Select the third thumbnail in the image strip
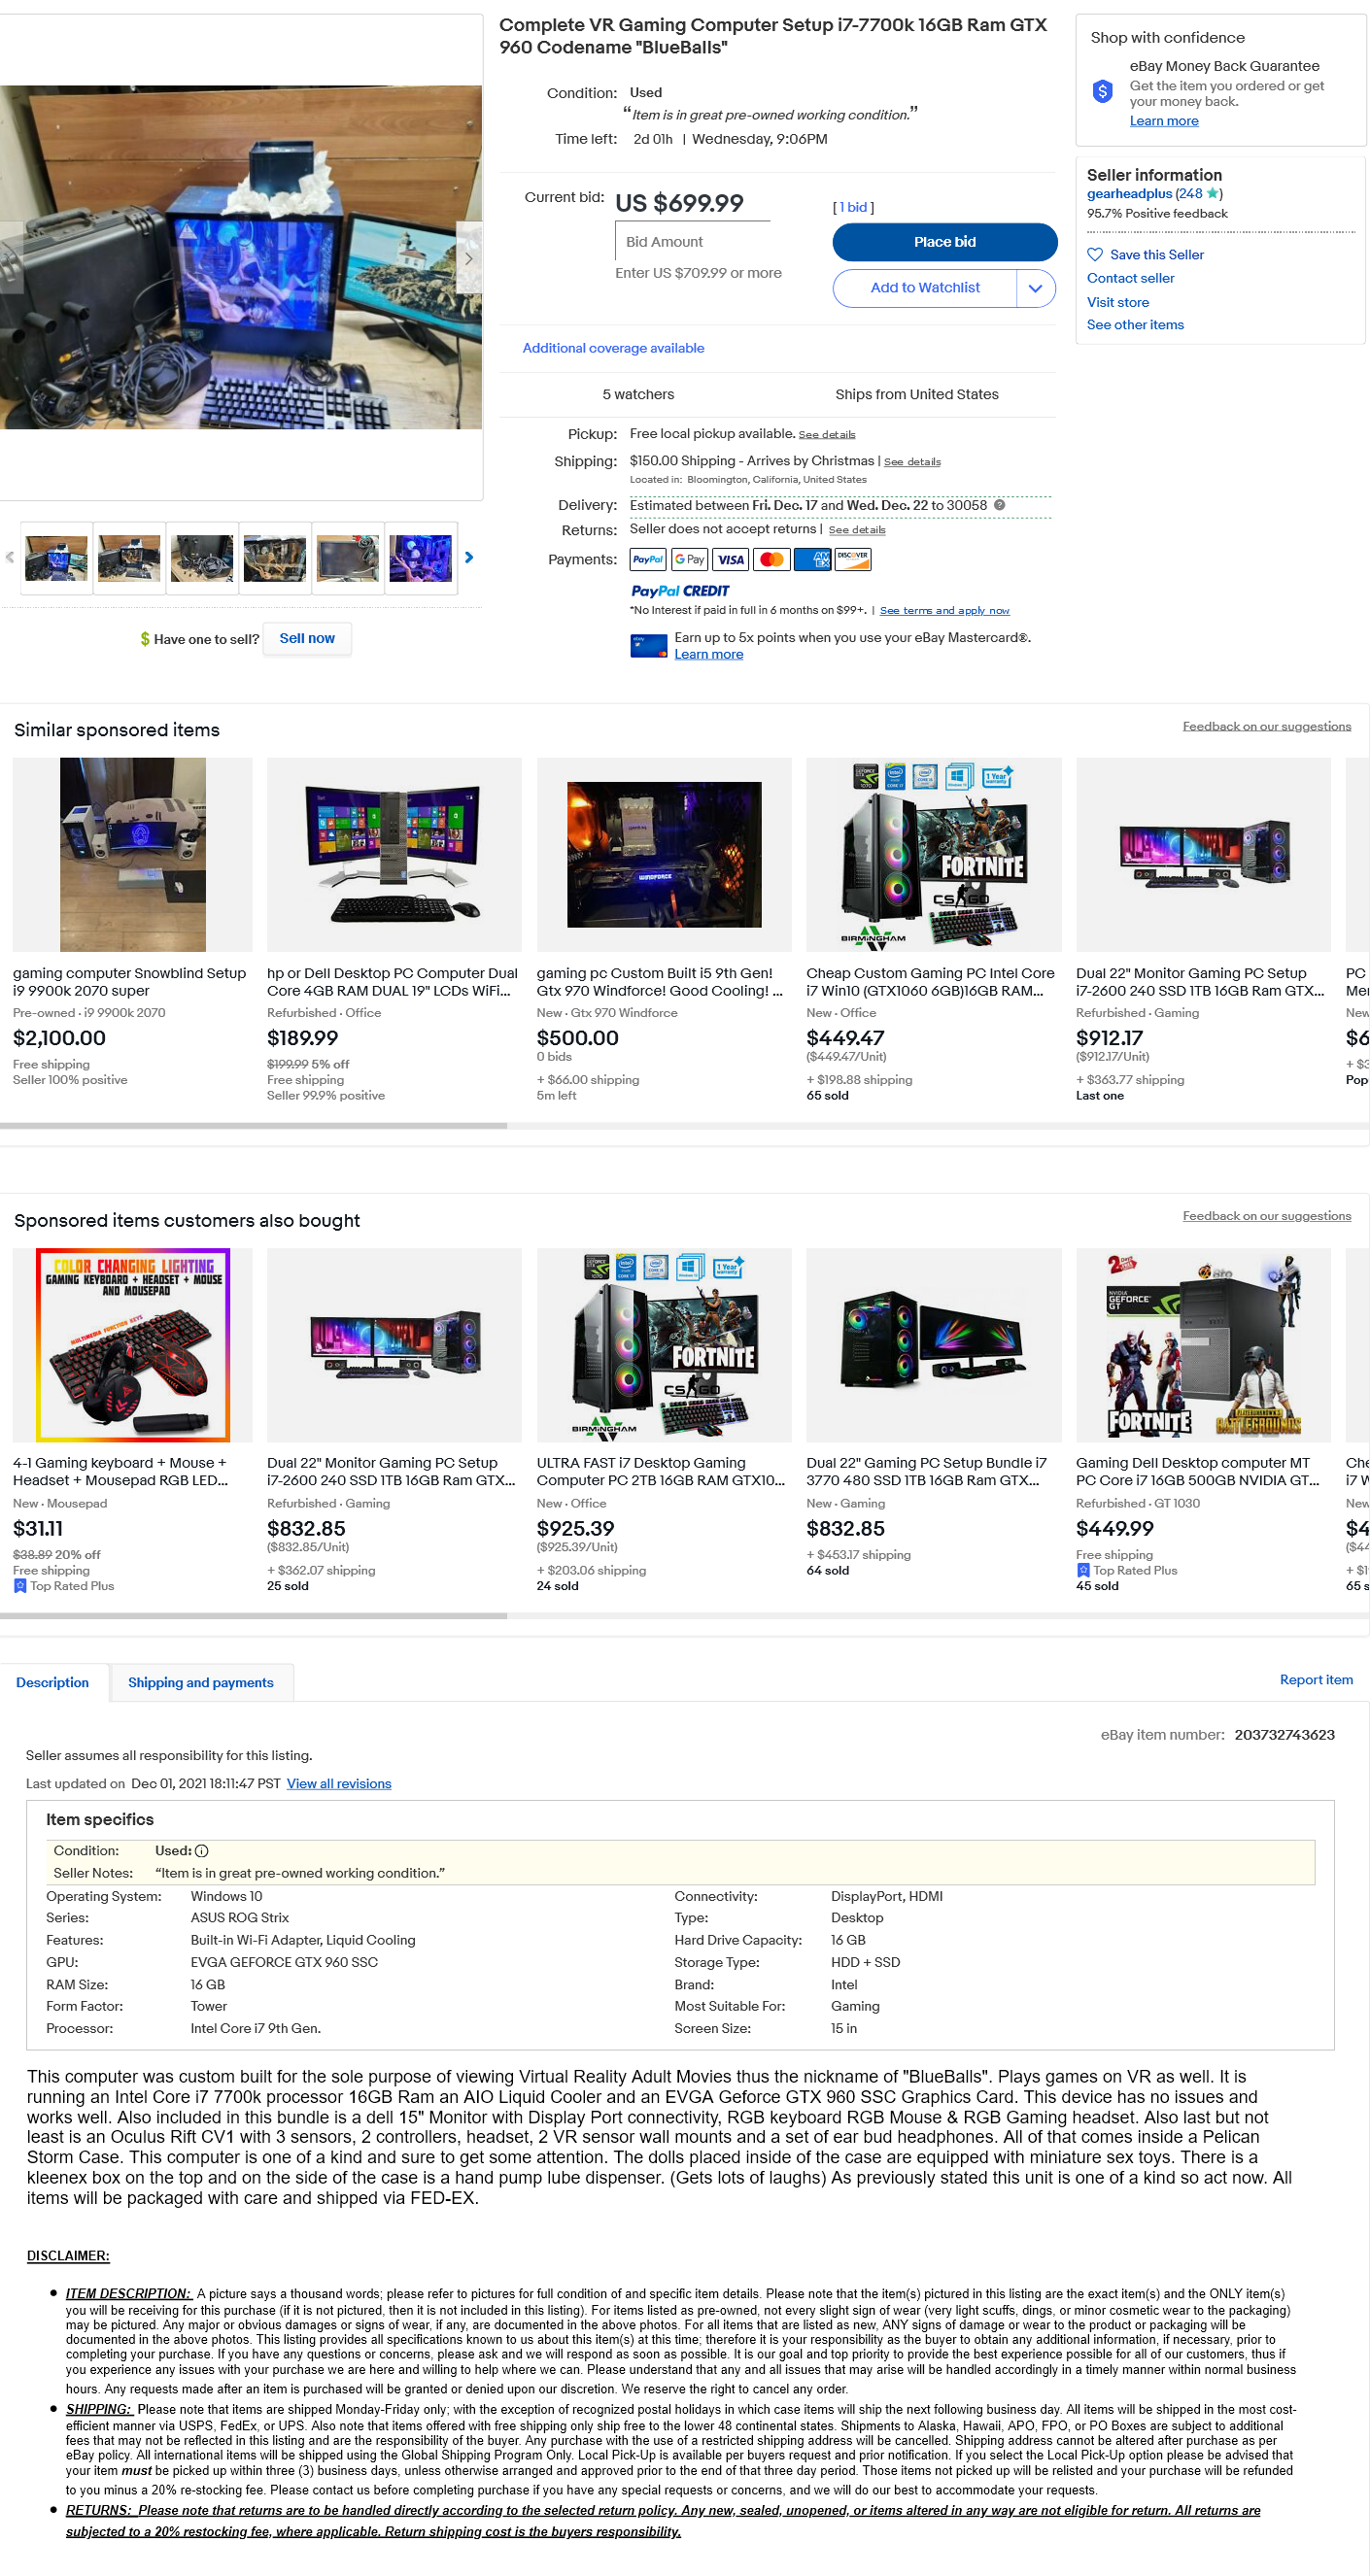The height and width of the screenshot is (2576, 1370). tap(202, 558)
